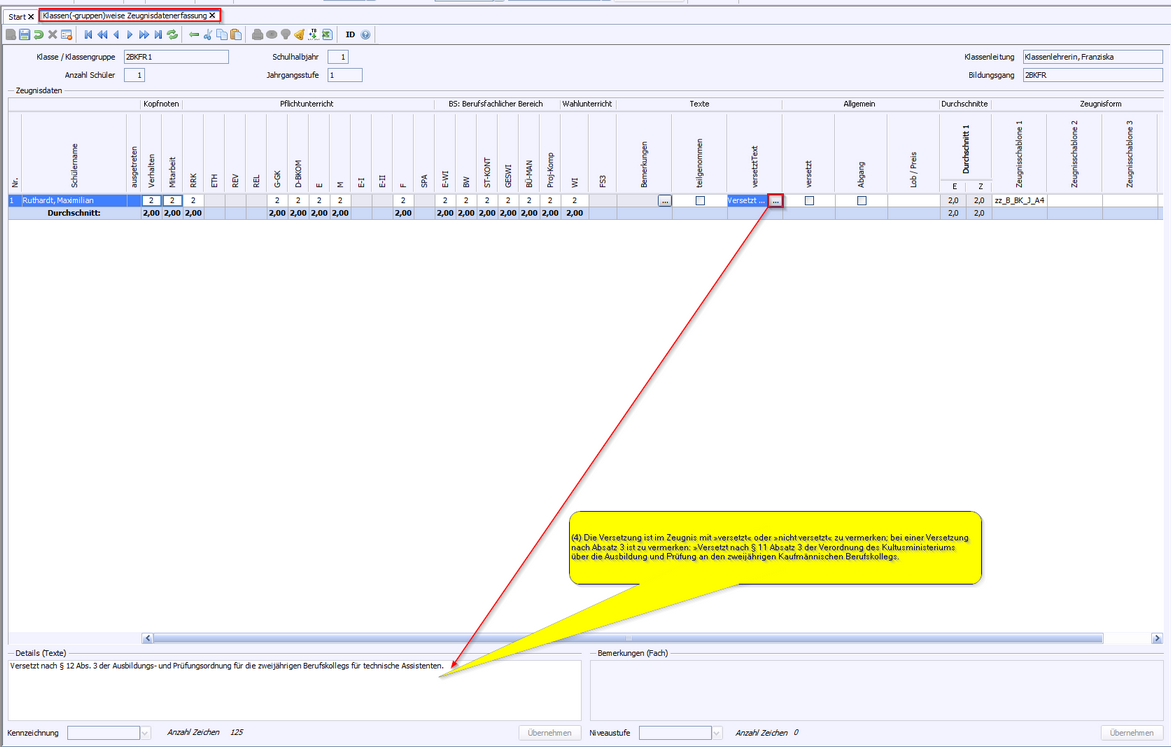Go to next record using single right arrow
This screenshot has width=1171, height=747.
[x=130, y=35]
